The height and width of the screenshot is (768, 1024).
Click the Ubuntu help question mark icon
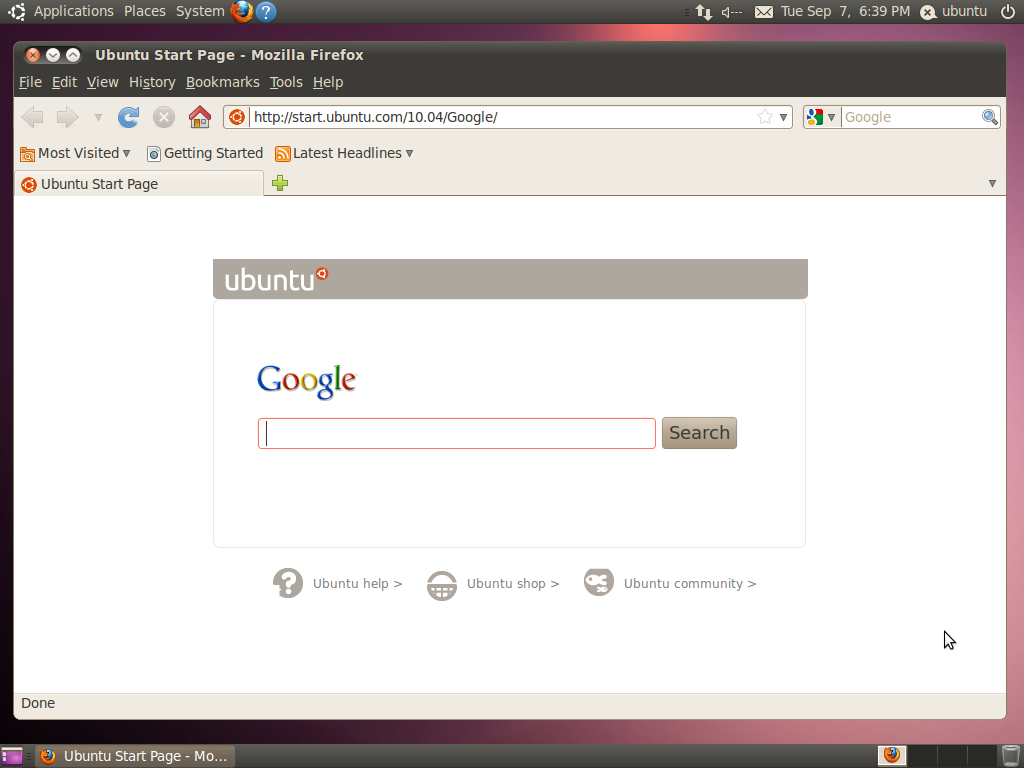click(x=287, y=583)
